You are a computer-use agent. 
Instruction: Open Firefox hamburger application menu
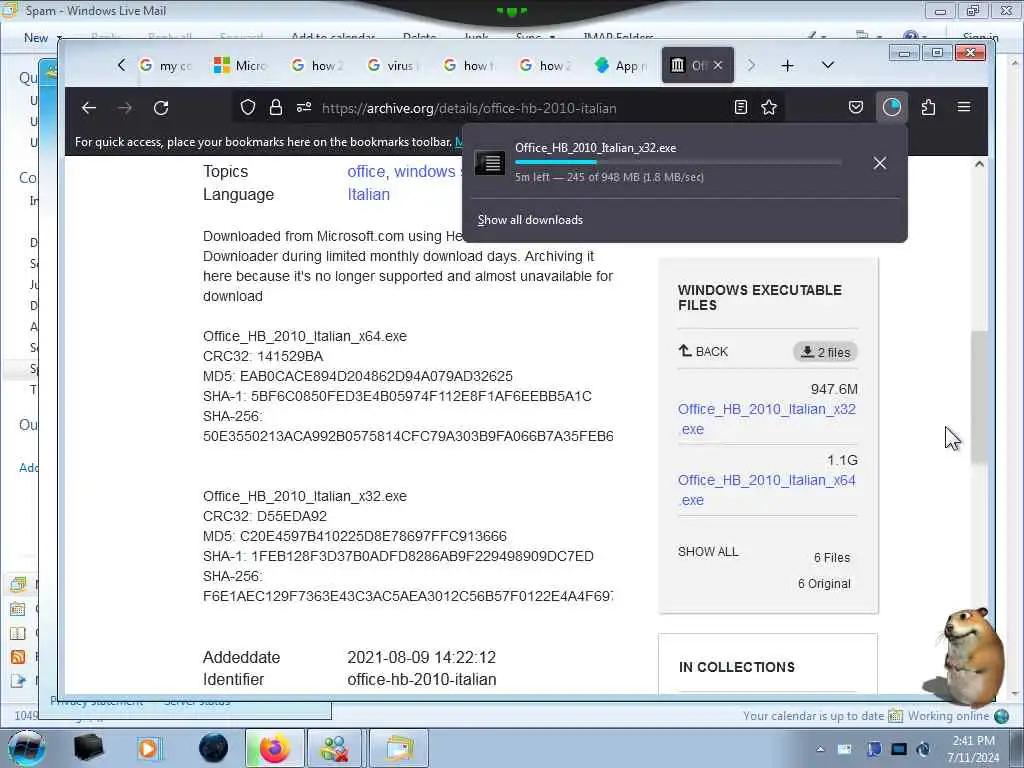tap(964, 107)
